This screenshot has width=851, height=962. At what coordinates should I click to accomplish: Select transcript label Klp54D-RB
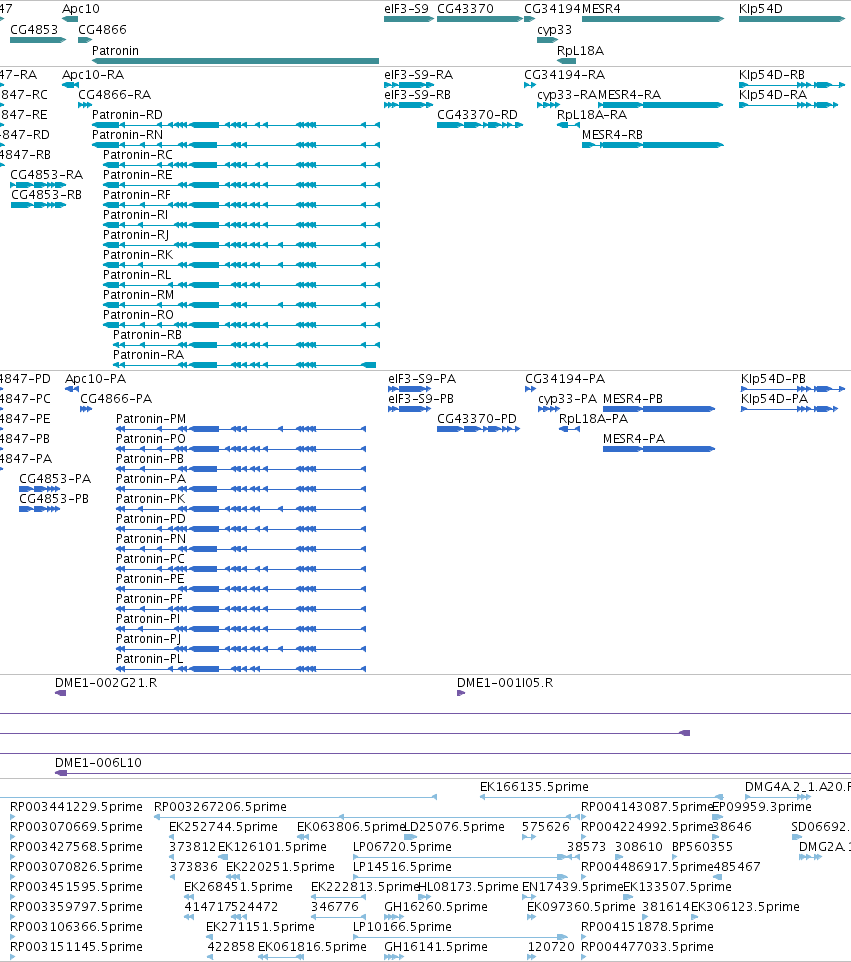(772, 75)
